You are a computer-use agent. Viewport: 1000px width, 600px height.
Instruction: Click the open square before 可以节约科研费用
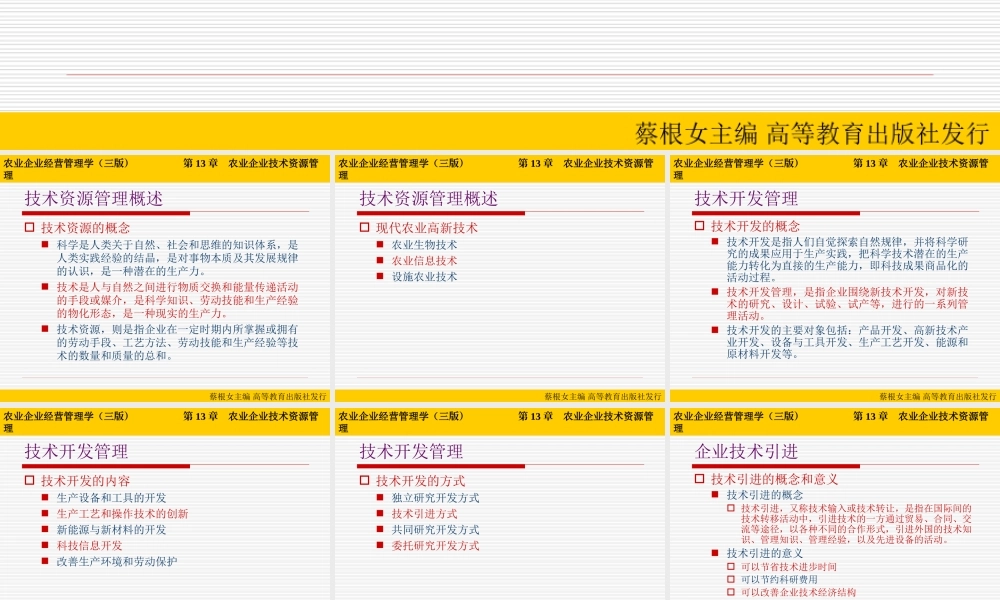(x=730, y=579)
